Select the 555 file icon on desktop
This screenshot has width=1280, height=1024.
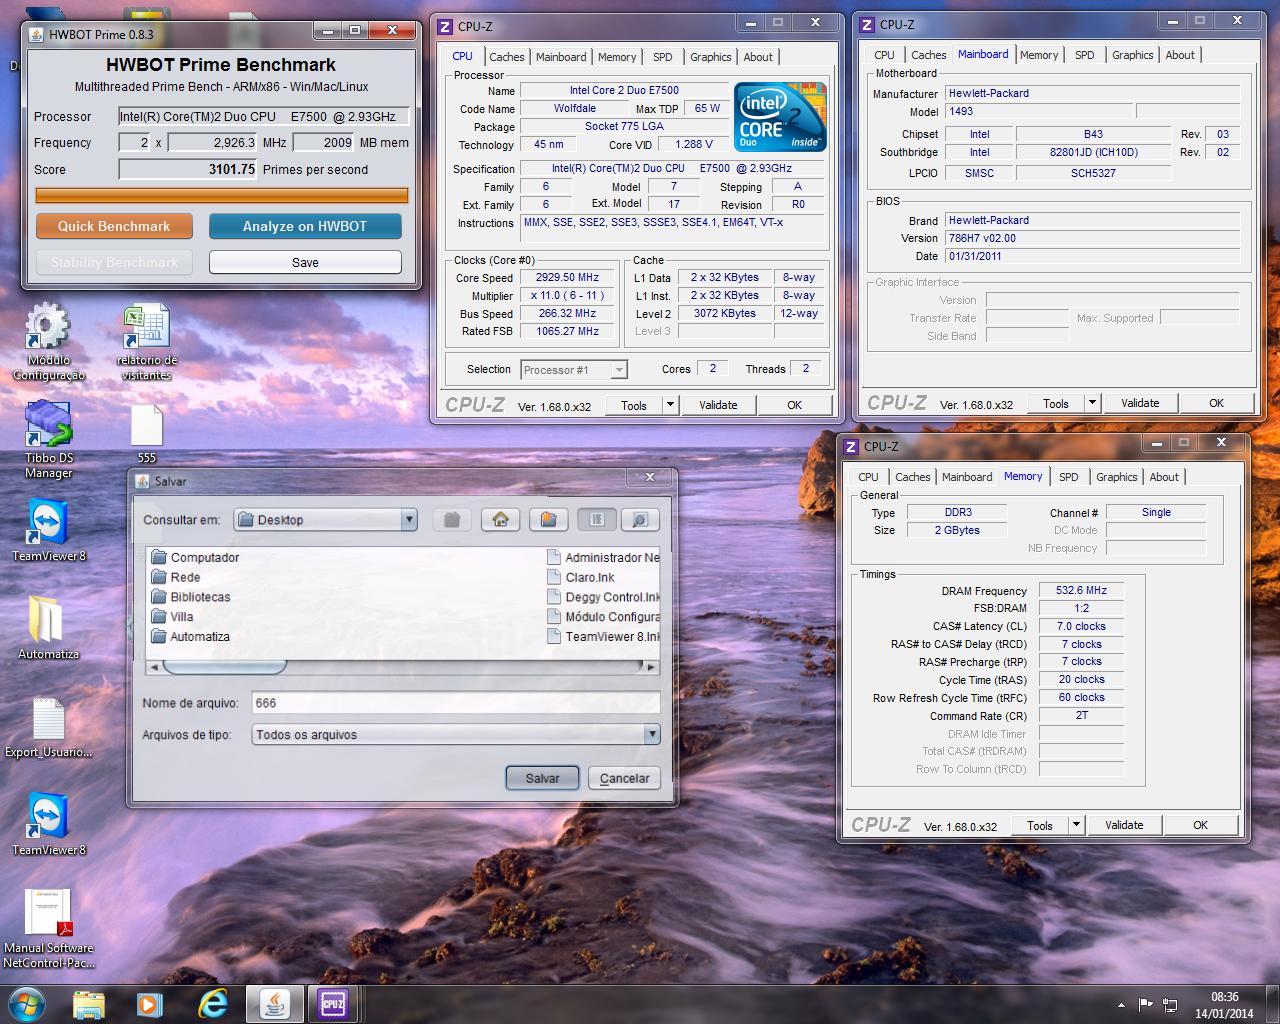coord(147,433)
